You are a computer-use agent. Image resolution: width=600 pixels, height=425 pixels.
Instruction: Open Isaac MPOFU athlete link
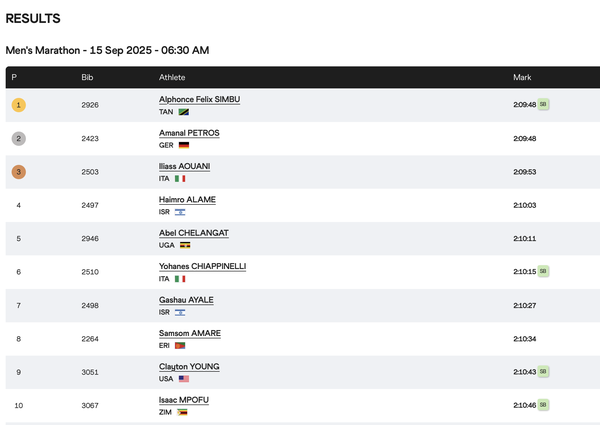click(x=184, y=400)
